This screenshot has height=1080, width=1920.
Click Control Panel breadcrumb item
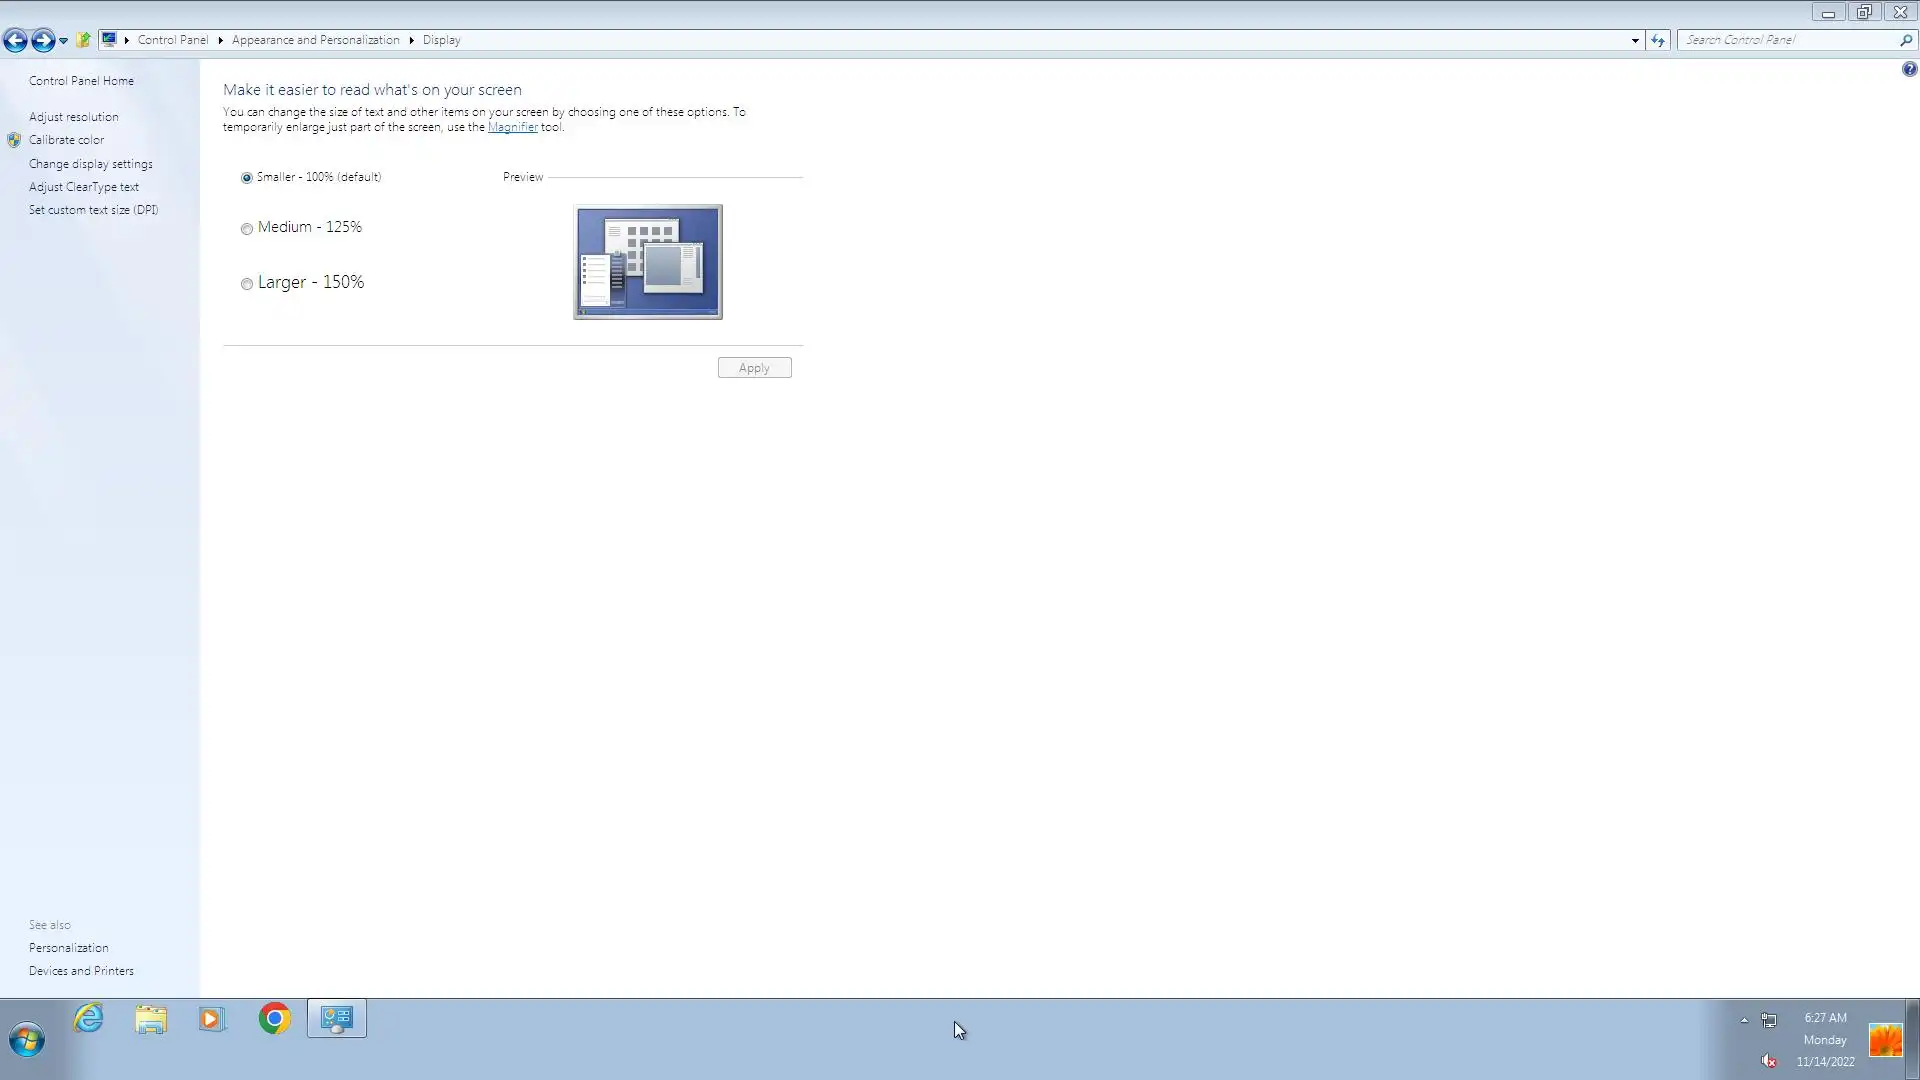173,40
